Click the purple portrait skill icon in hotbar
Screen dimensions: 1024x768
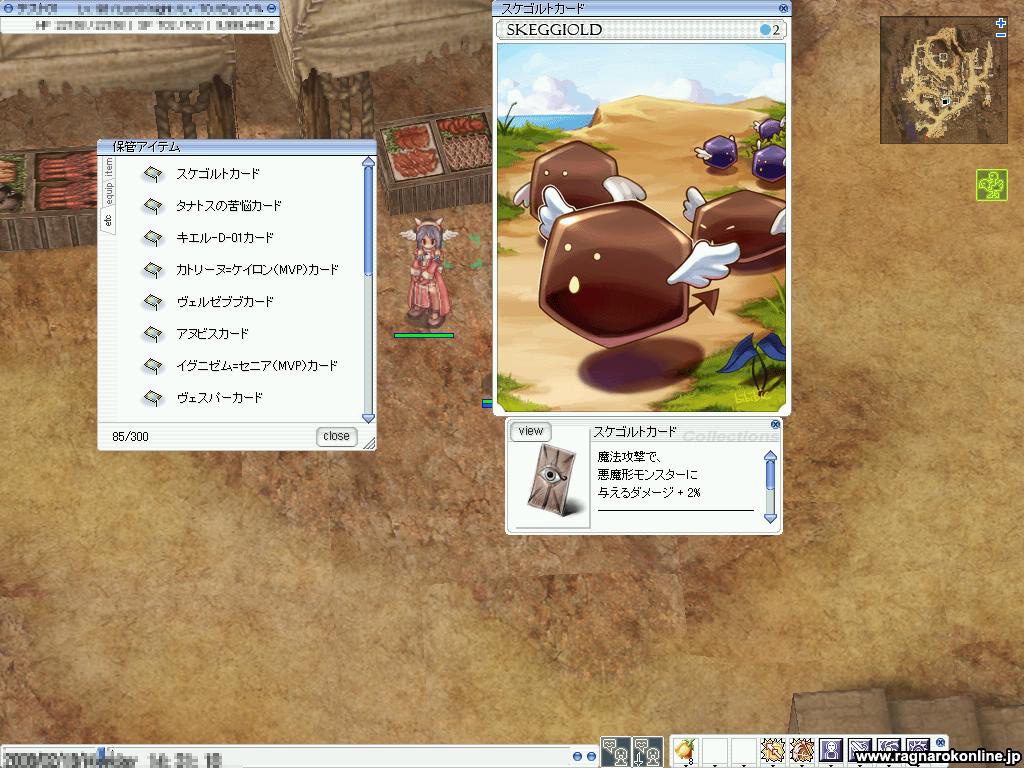coord(831,748)
